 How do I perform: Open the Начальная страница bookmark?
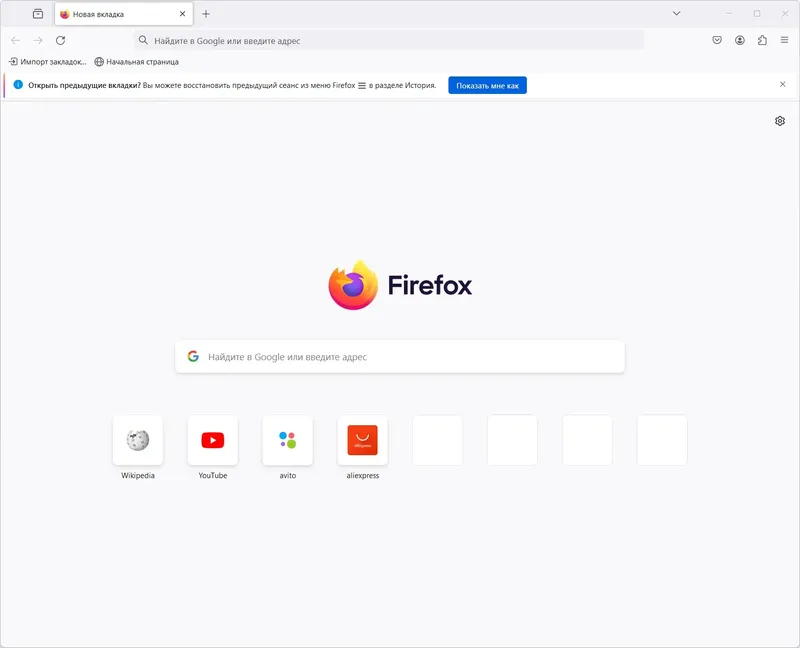137,62
